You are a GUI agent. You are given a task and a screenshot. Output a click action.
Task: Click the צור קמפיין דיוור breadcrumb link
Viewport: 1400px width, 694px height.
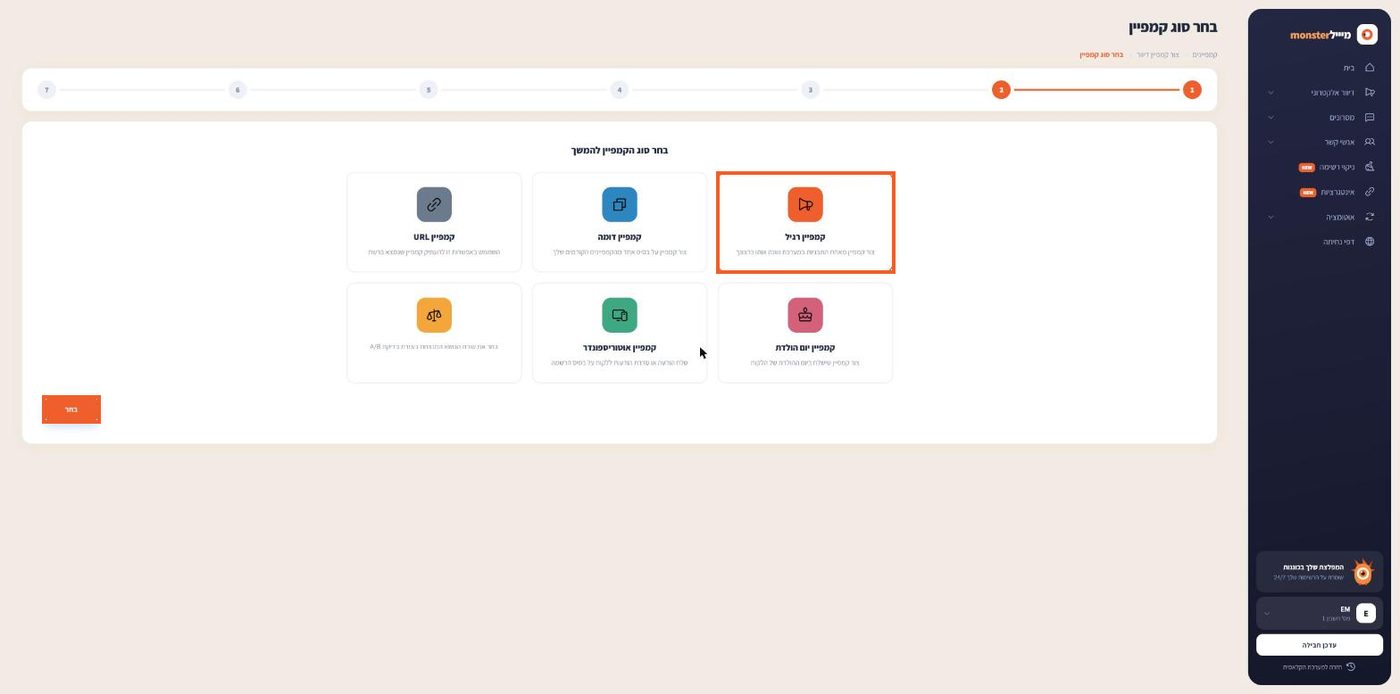coord(1157,55)
